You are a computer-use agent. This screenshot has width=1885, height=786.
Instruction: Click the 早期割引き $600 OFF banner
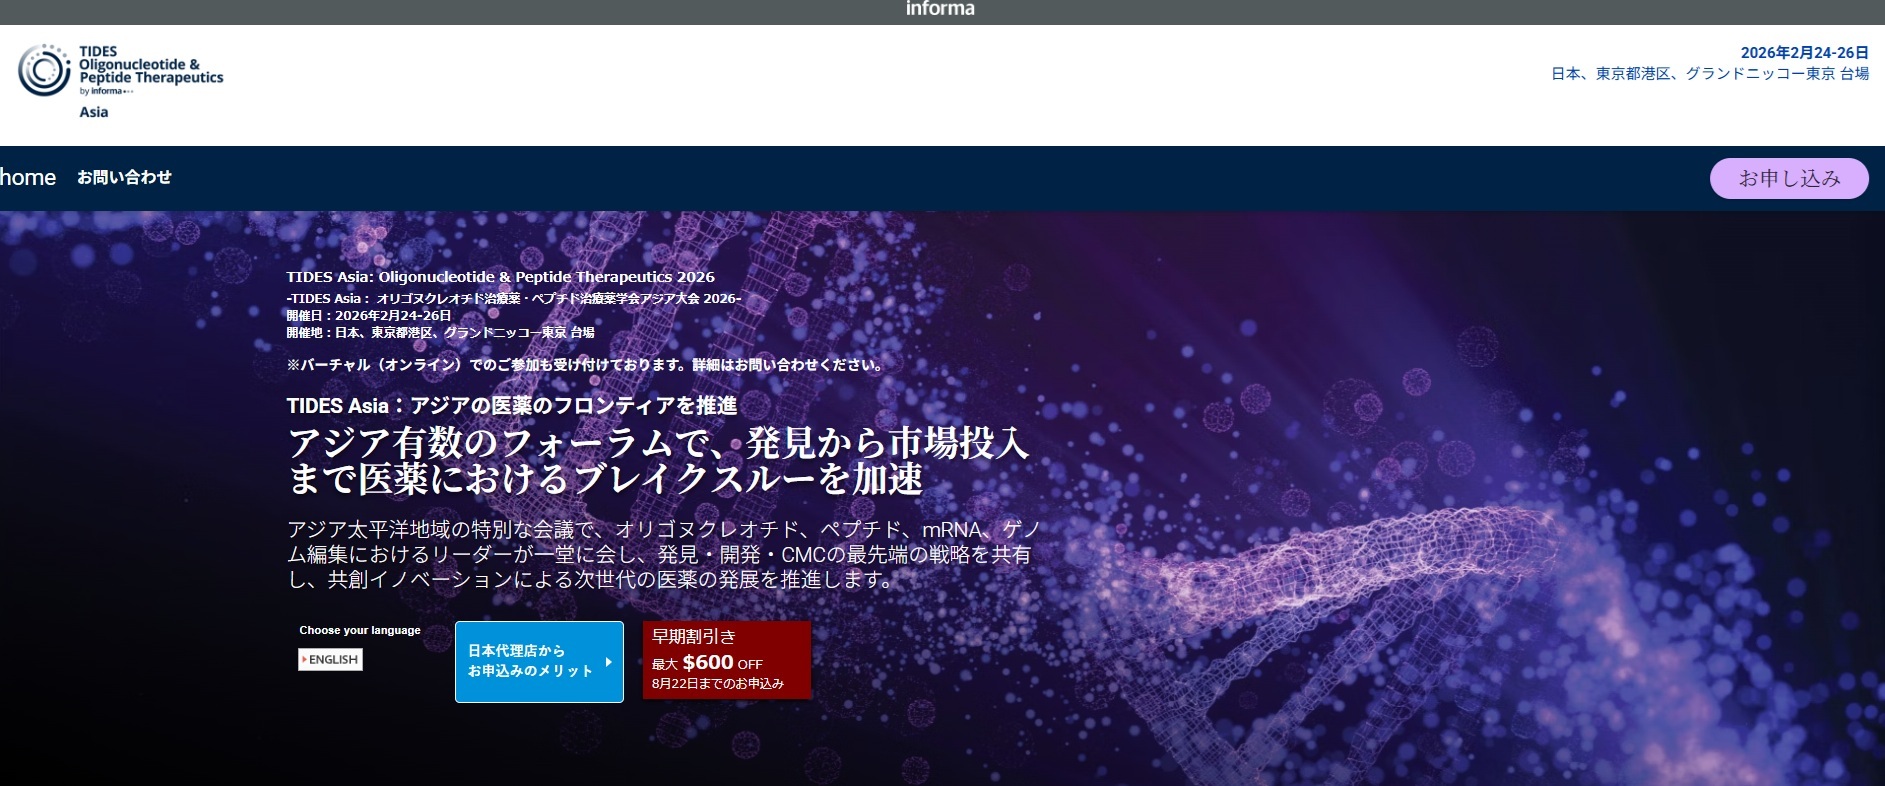point(726,660)
